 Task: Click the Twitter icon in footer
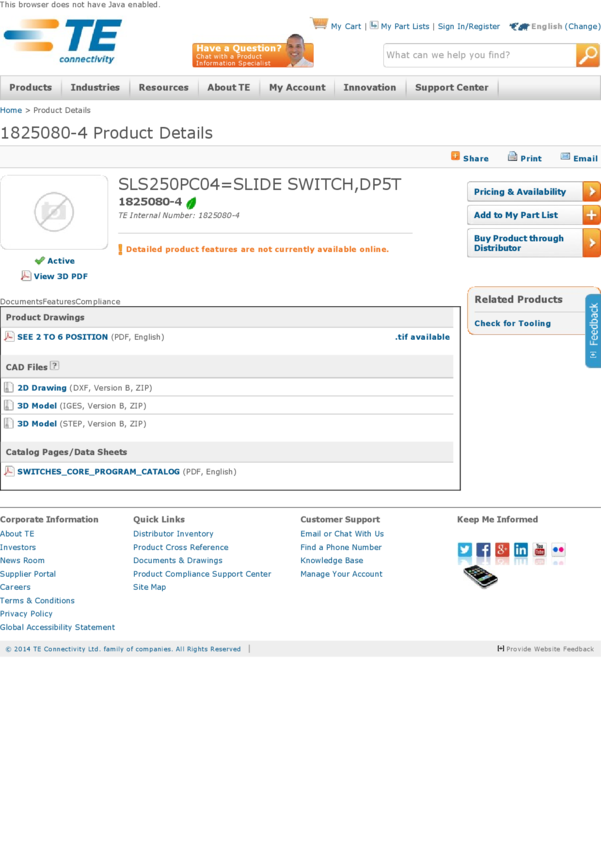point(465,550)
